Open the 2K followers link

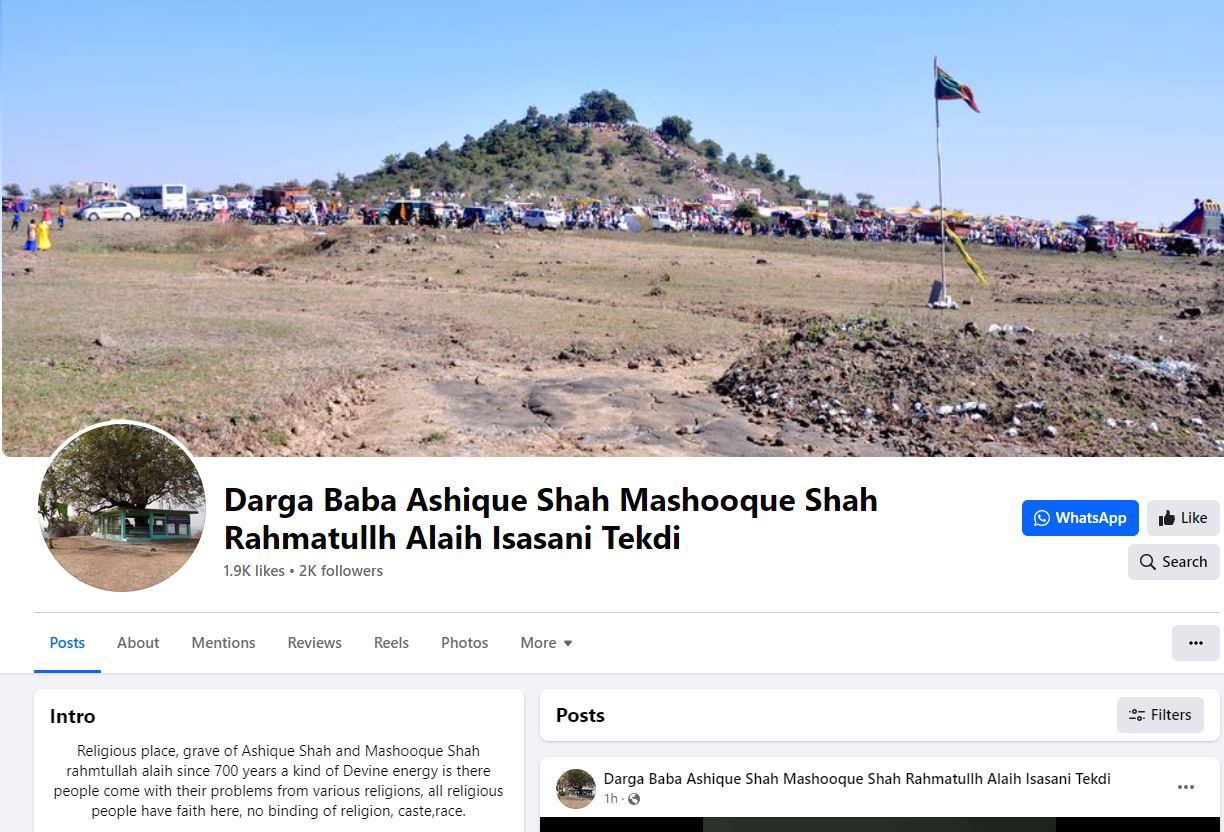[341, 571]
